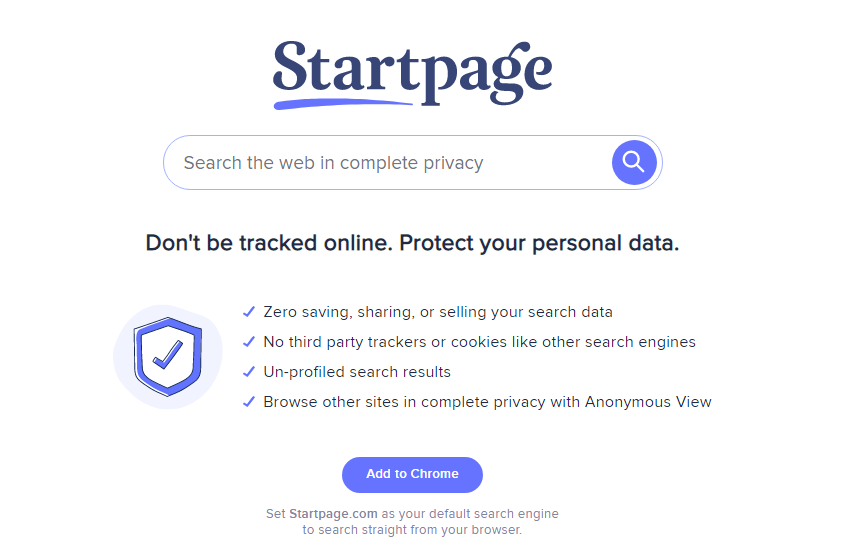This screenshot has width=849, height=560.
Task: Click the magnifying glass search button
Action: [x=634, y=162]
